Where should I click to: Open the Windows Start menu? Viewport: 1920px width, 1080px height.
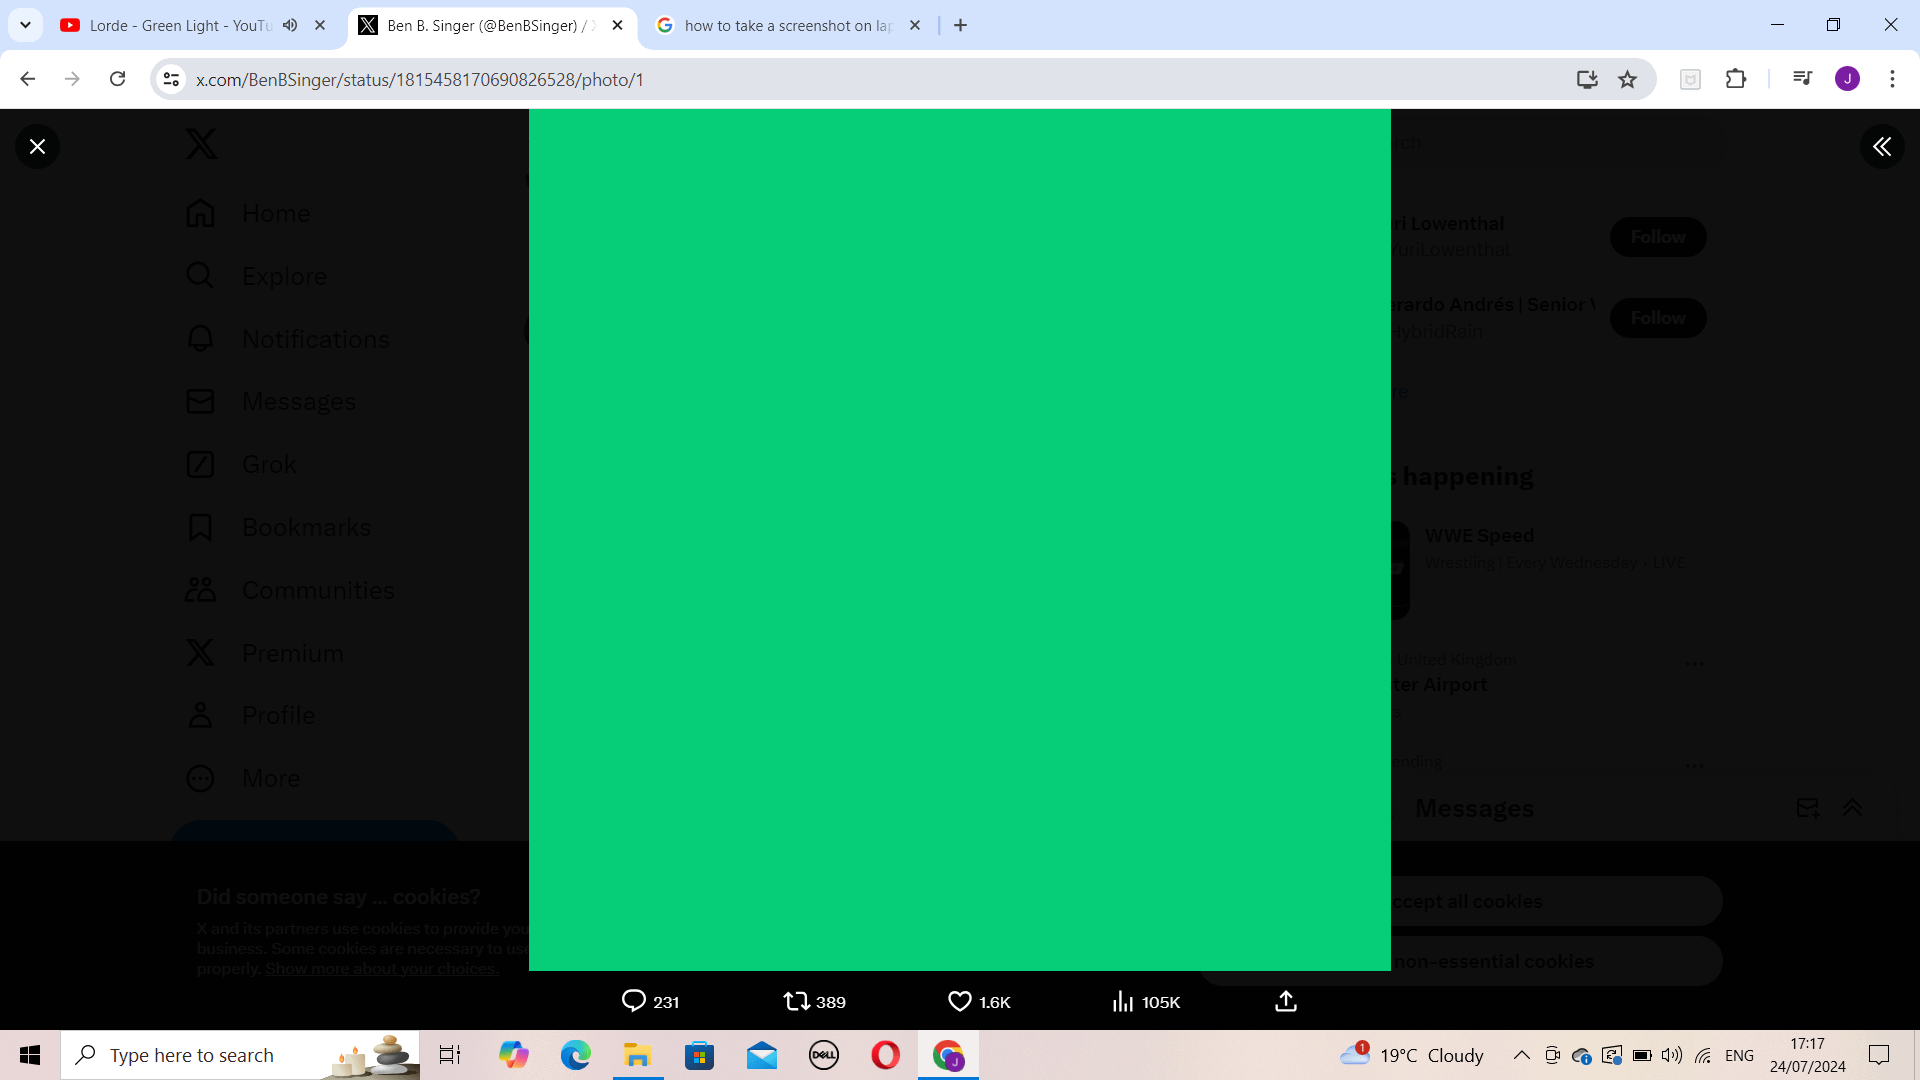tap(30, 1055)
